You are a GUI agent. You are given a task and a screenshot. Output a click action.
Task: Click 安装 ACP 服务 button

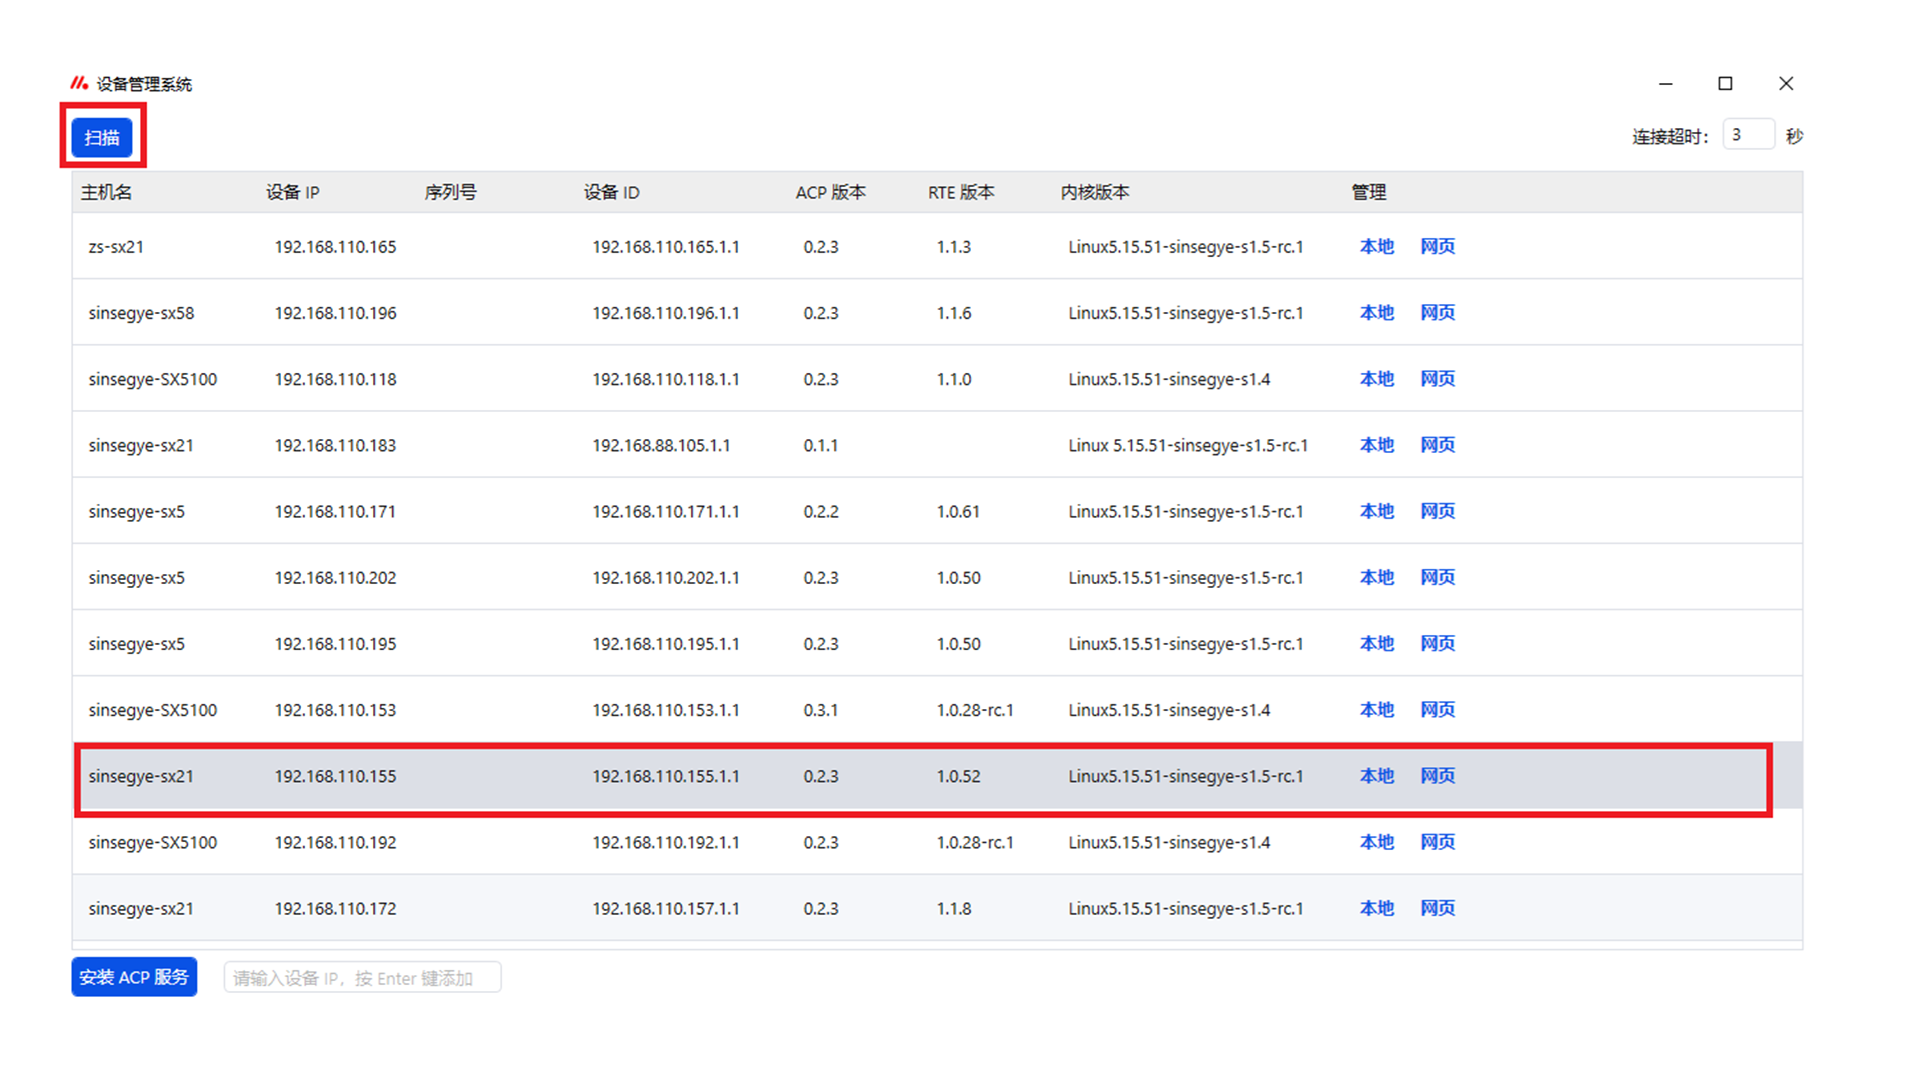(x=134, y=977)
